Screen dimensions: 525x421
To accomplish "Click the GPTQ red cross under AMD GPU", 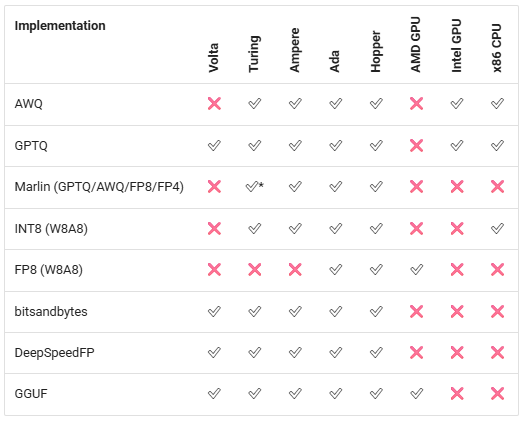I will pyautogui.click(x=417, y=145).
